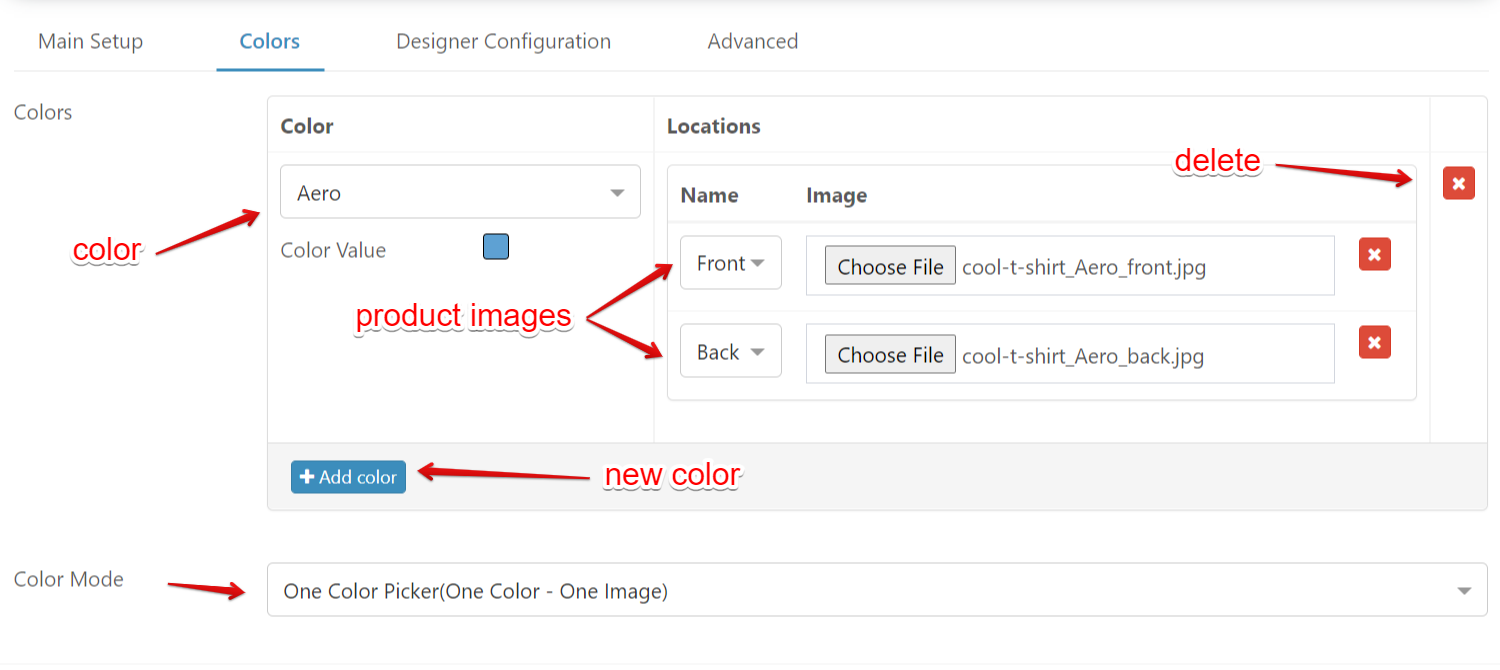Open the Aero color dropdown
The height and width of the screenshot is (670, 1500).
coord(460,192)
